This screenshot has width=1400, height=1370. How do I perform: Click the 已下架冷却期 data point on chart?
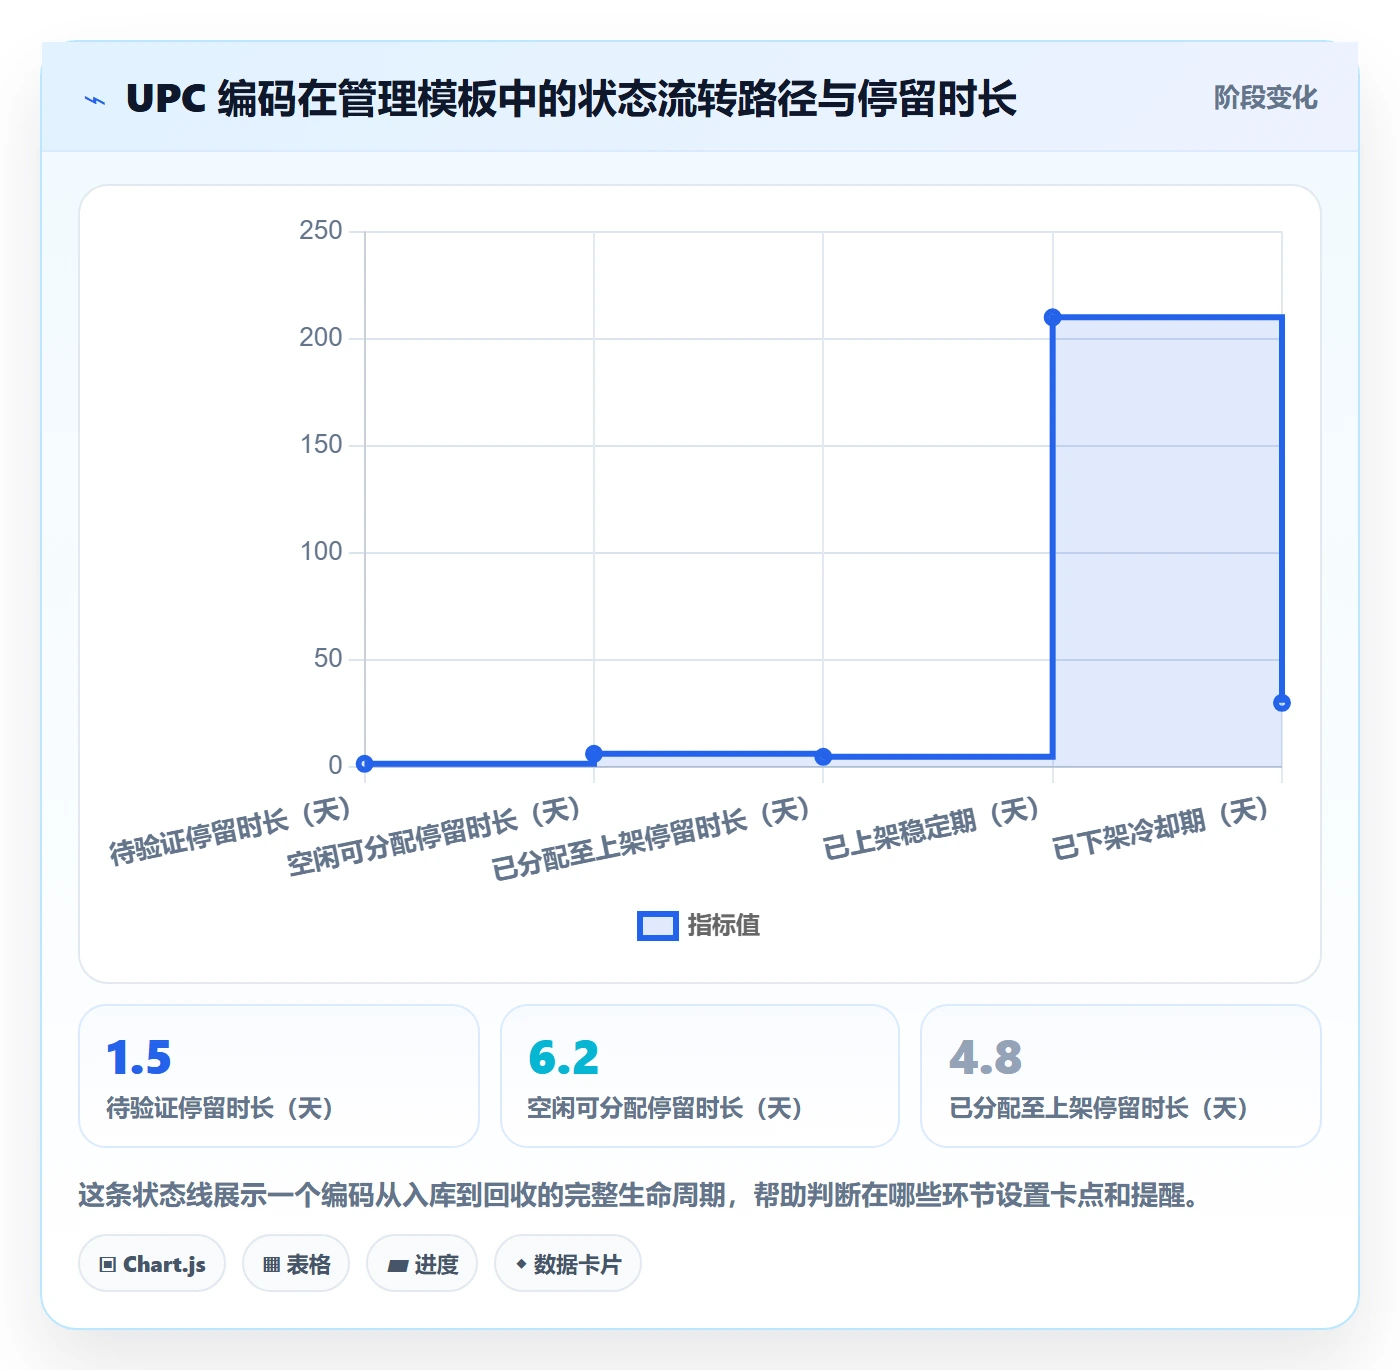tap(1281, 703)
